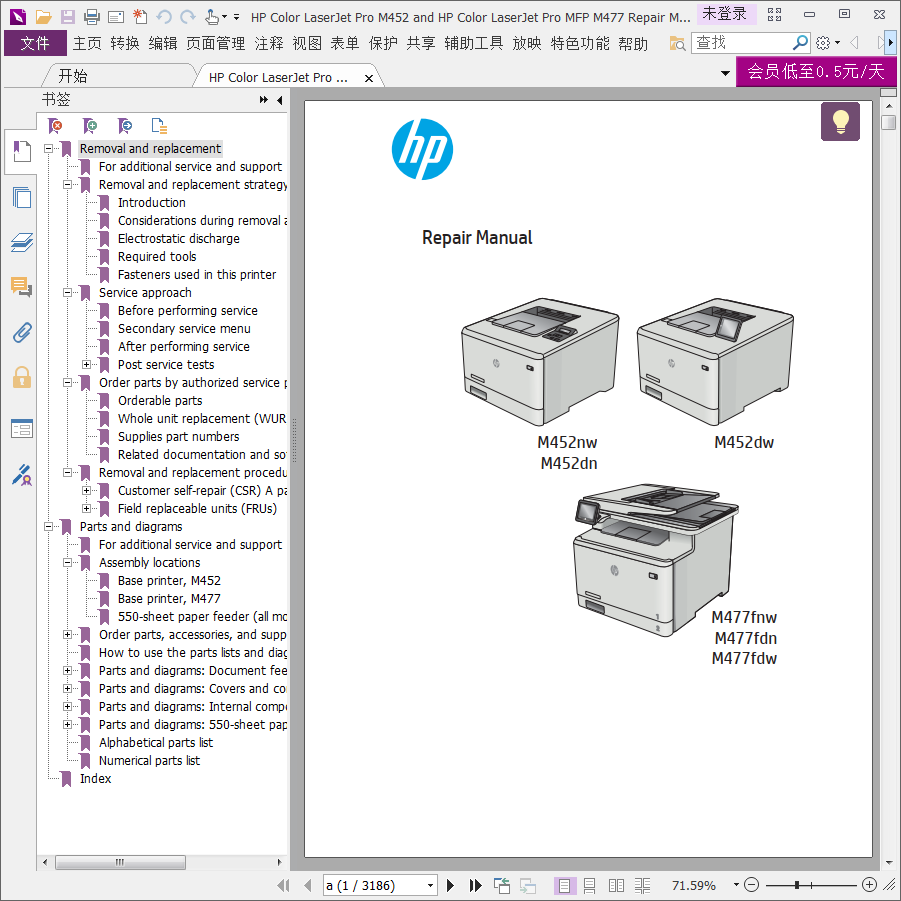Open the attachments paperclip sidebar icon
The height and width of the screenshot is (901, 901).
tap(21, 332)
